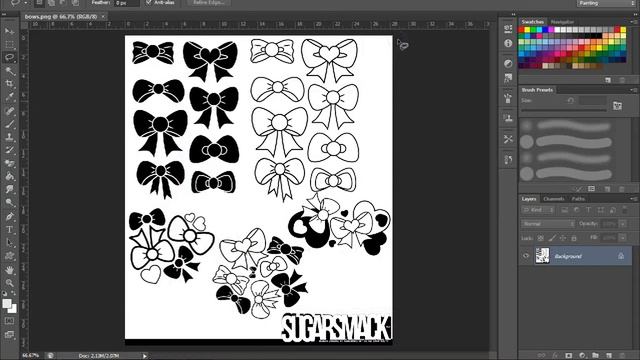This screenshot has width=640, height=360.
Task: Open status bar info arrow menu
Action: point(144,356)
